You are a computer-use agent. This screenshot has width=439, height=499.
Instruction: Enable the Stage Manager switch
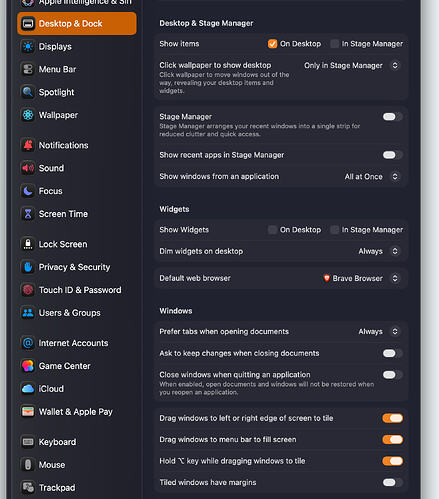pyautogui.click(x=392, y=117)
